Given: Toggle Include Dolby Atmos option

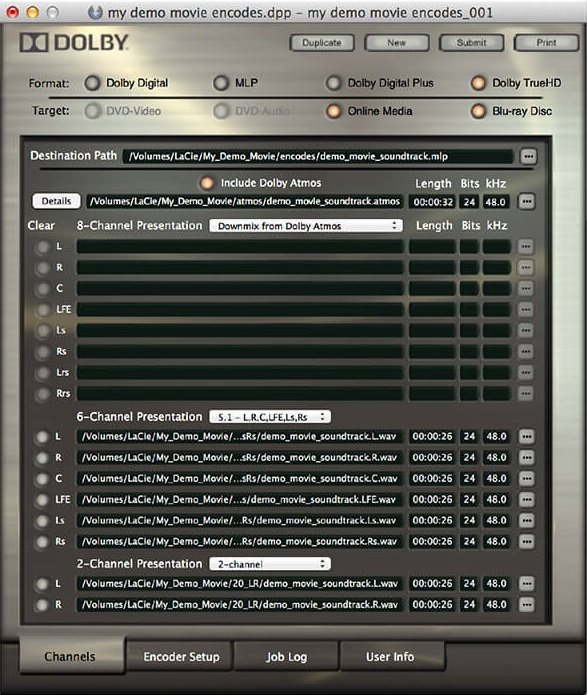Looking at the screenshot, I should 206,183.
